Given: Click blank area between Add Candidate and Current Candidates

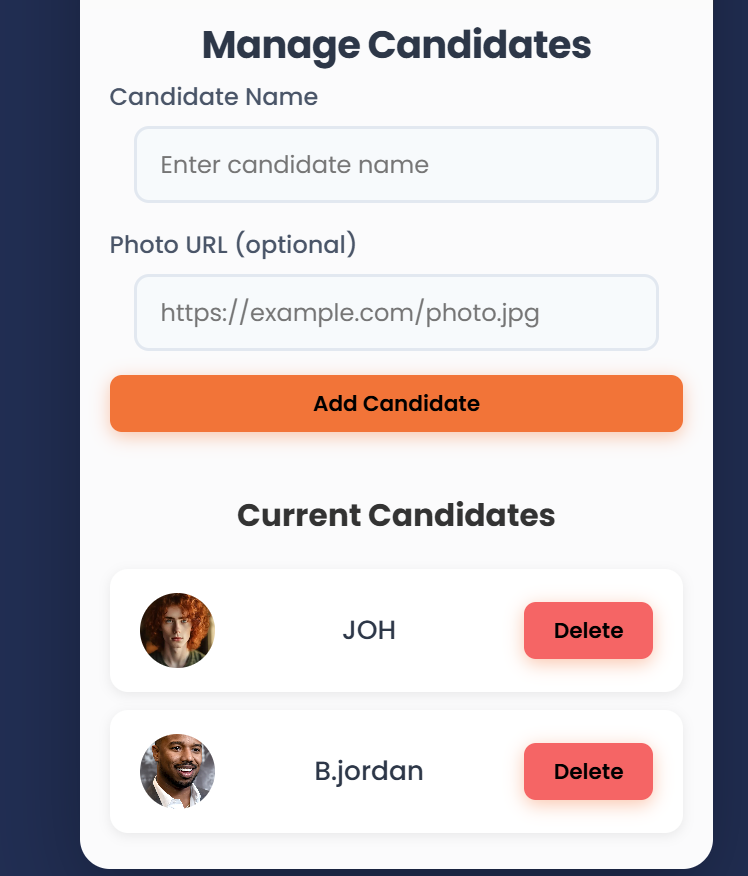Looking at the screenshot, I should pos(396,462).
